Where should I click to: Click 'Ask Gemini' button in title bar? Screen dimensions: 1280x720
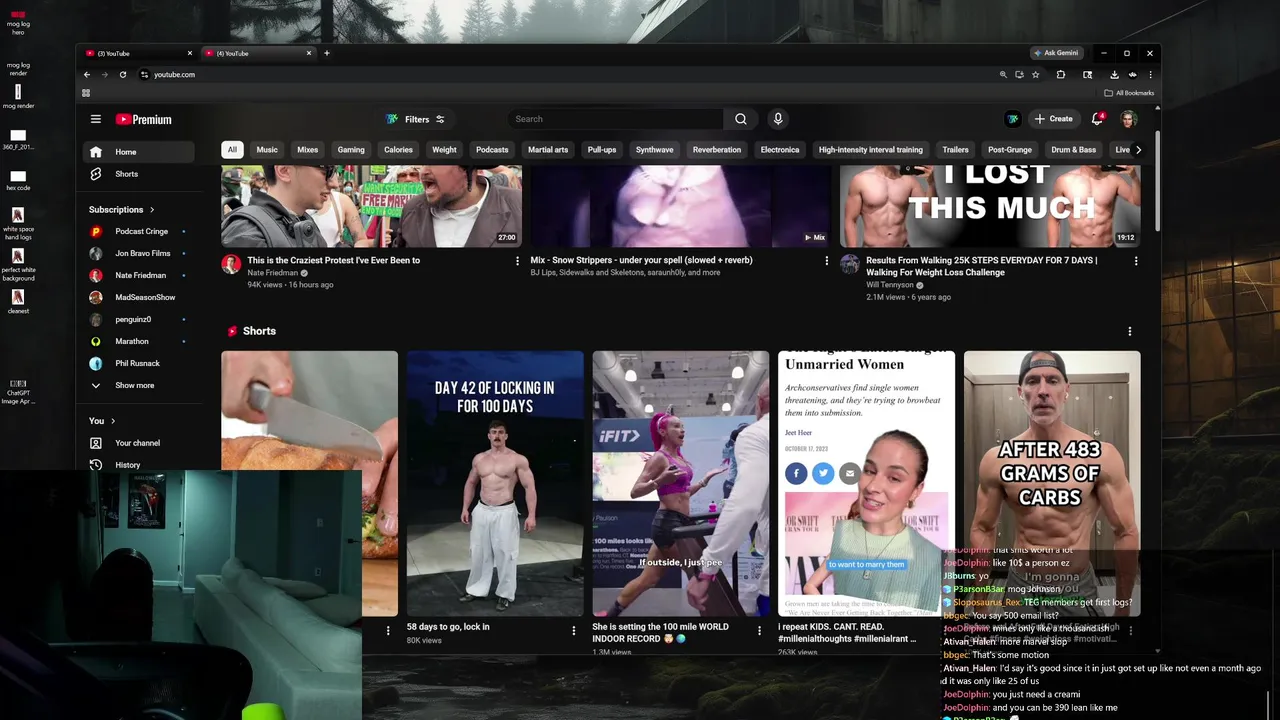click(1056, 53)
